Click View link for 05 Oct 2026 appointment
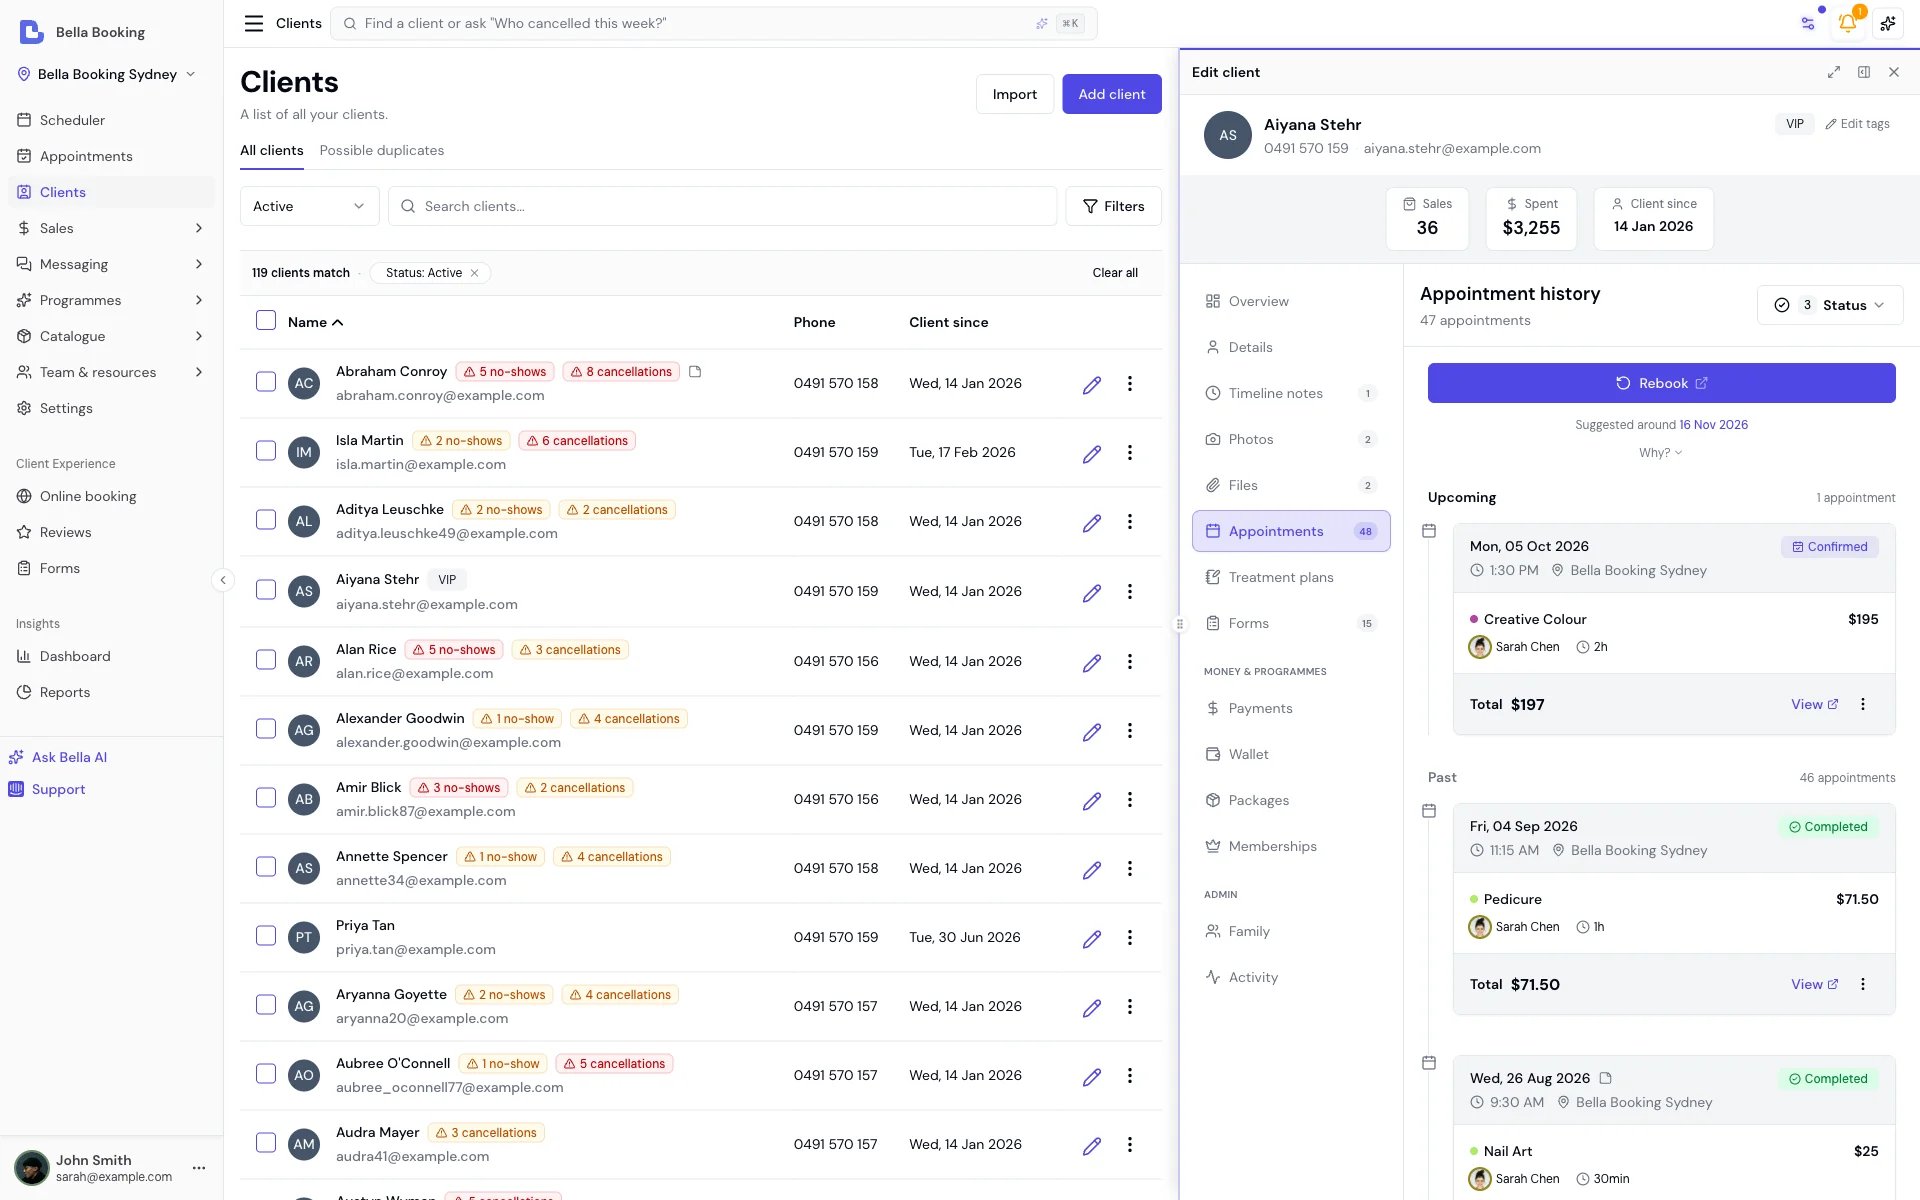Image resolution: width=1920 pixels, height=1200 pixels. pyautogui.click(x=1814, y=704)
